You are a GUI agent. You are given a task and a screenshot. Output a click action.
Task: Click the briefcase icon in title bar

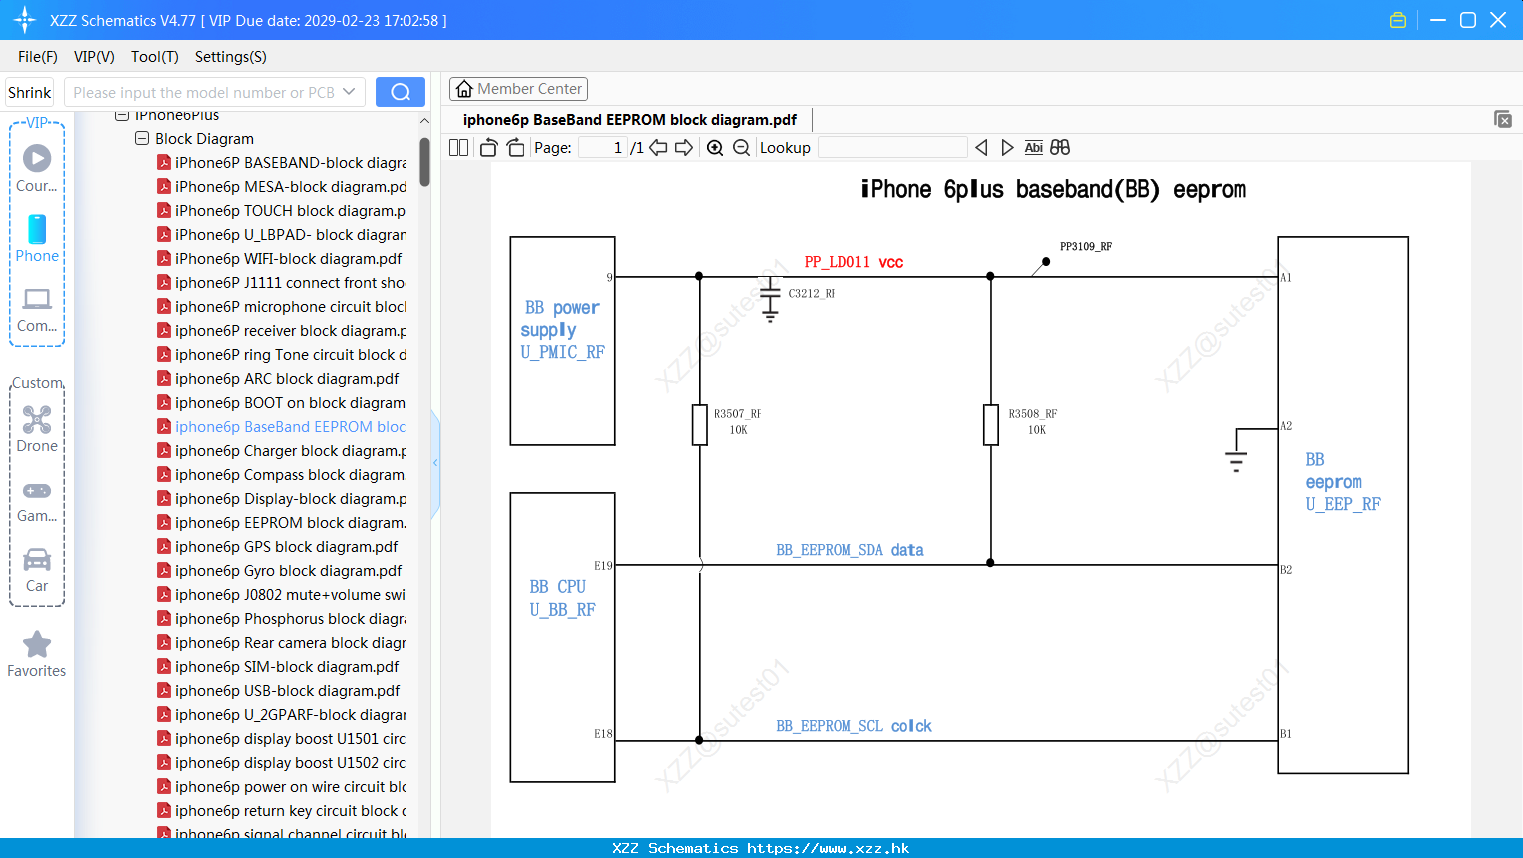(1398, 20)
